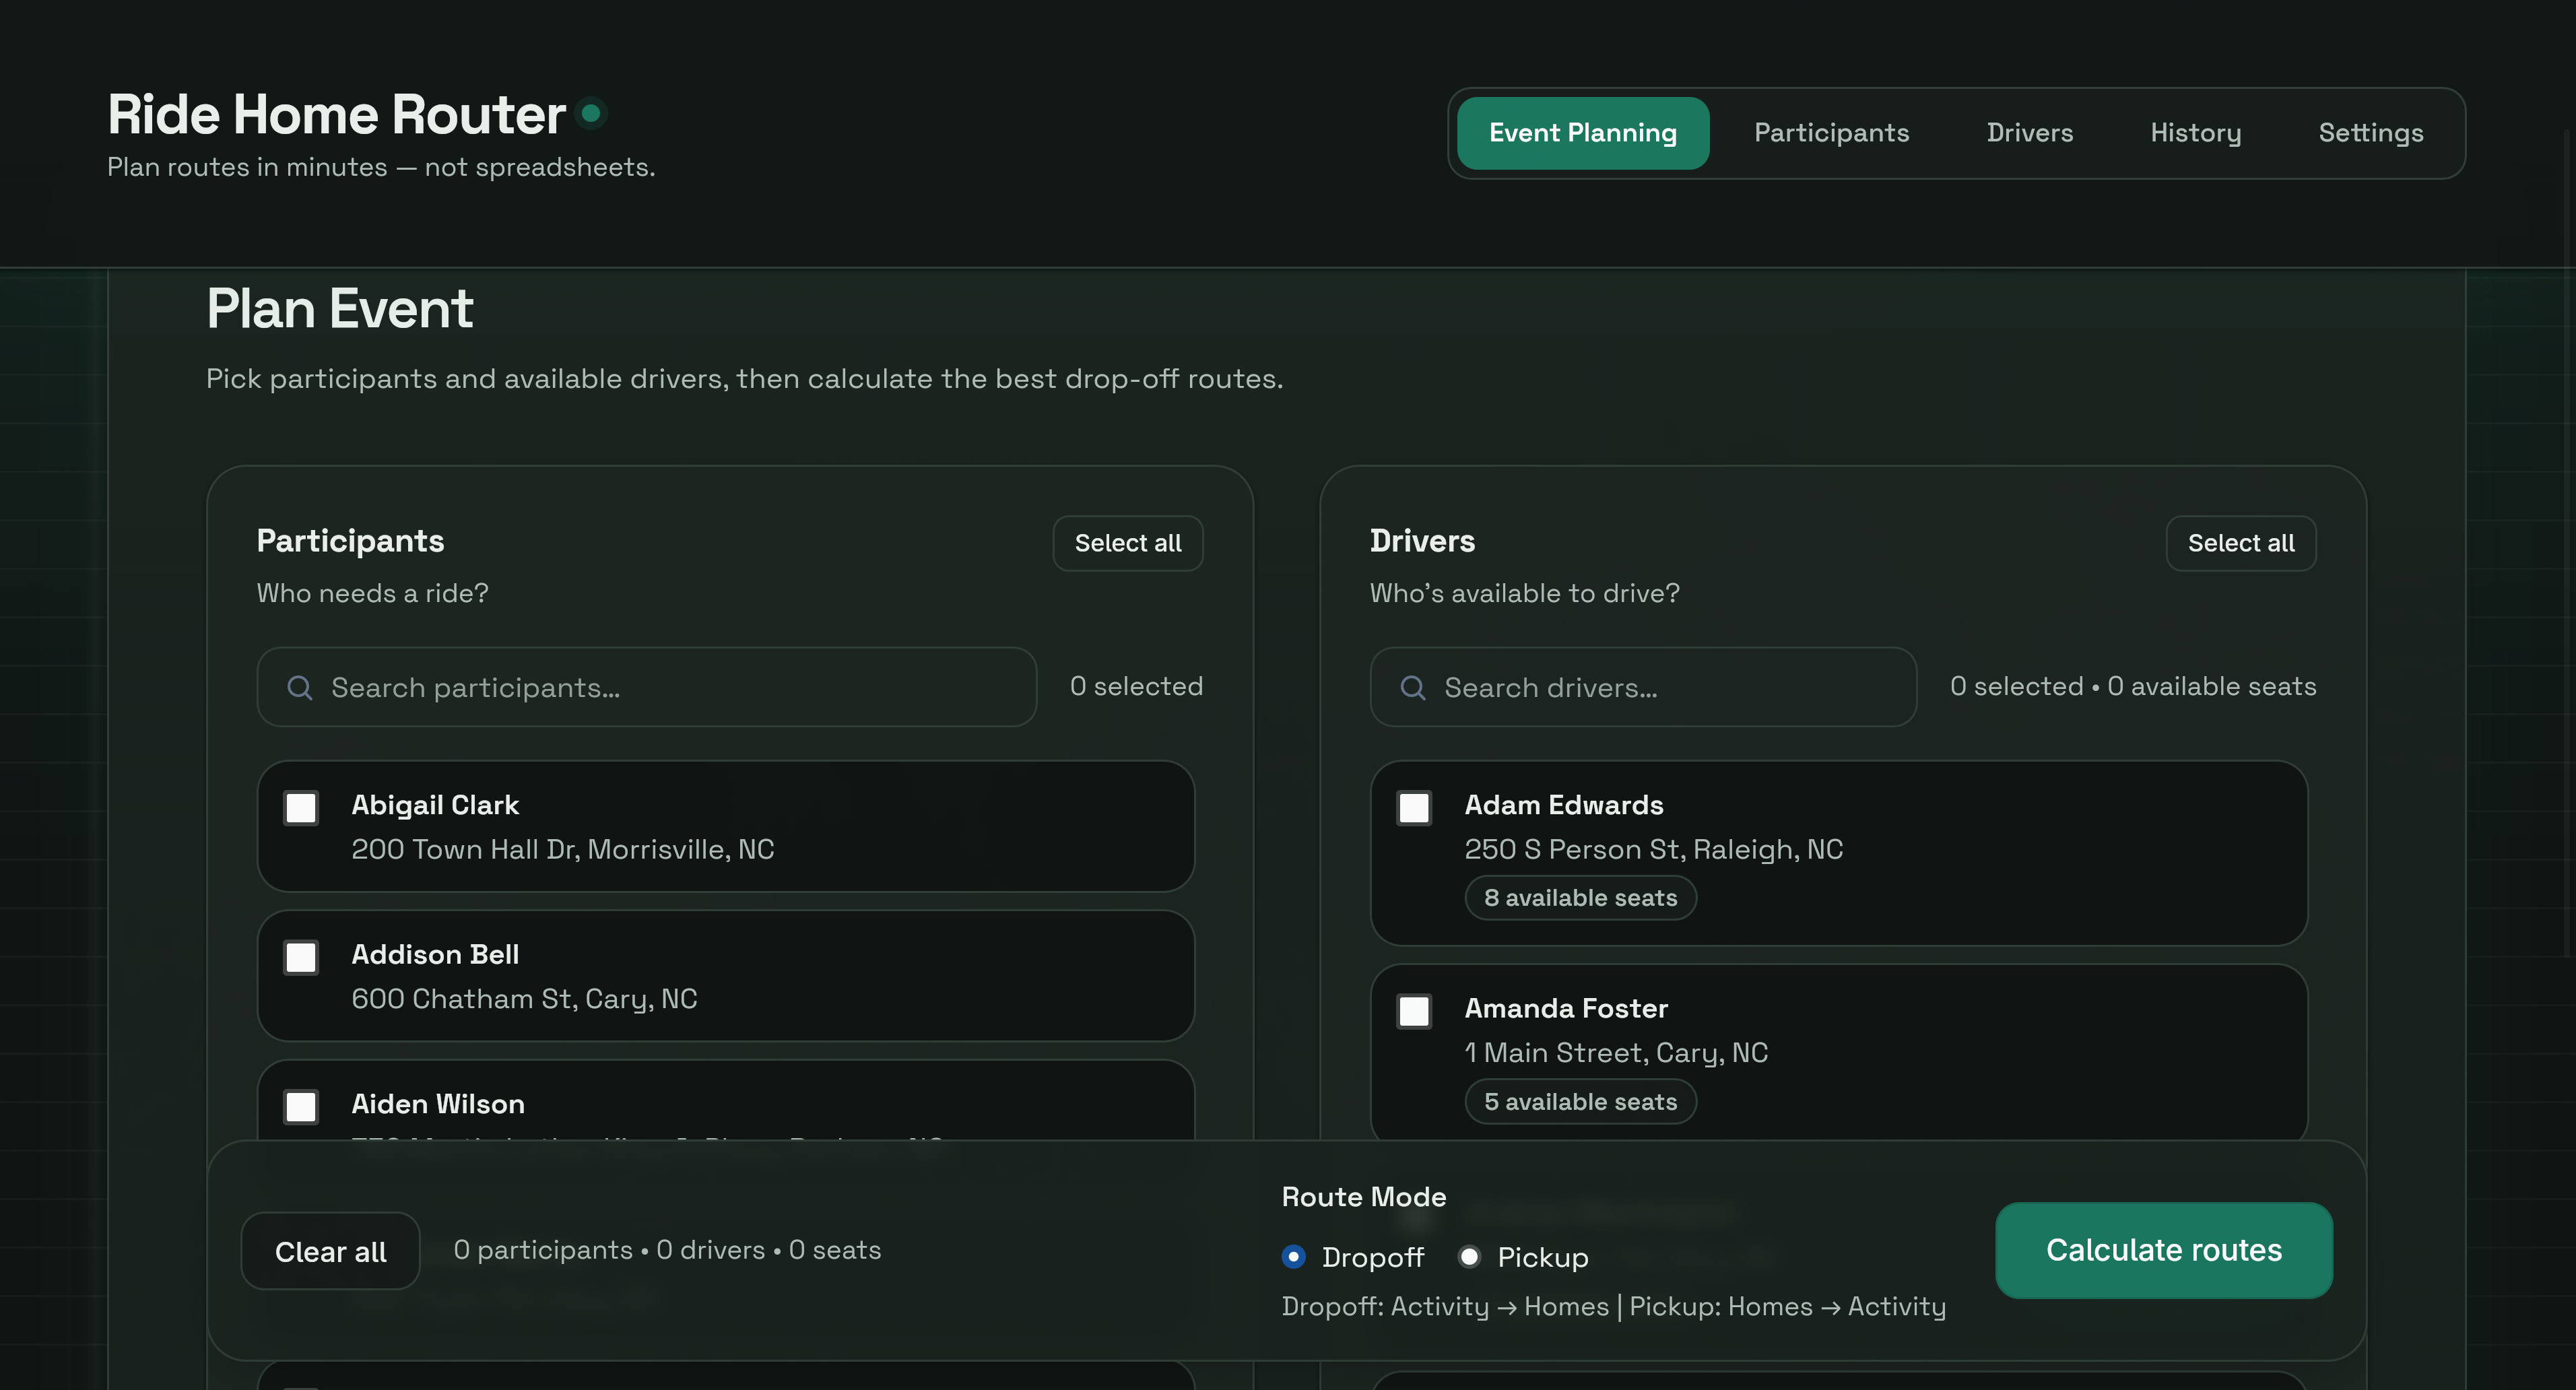Select driver Adam Edwards checkbox
This screenshot has width=2576, height=1390.
tap(1414, 808)
